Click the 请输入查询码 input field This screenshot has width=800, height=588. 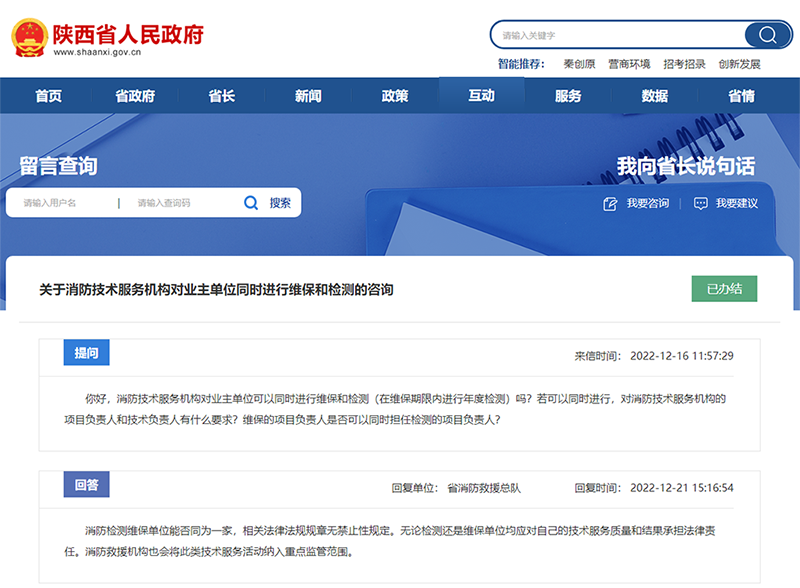click(180, 203)
